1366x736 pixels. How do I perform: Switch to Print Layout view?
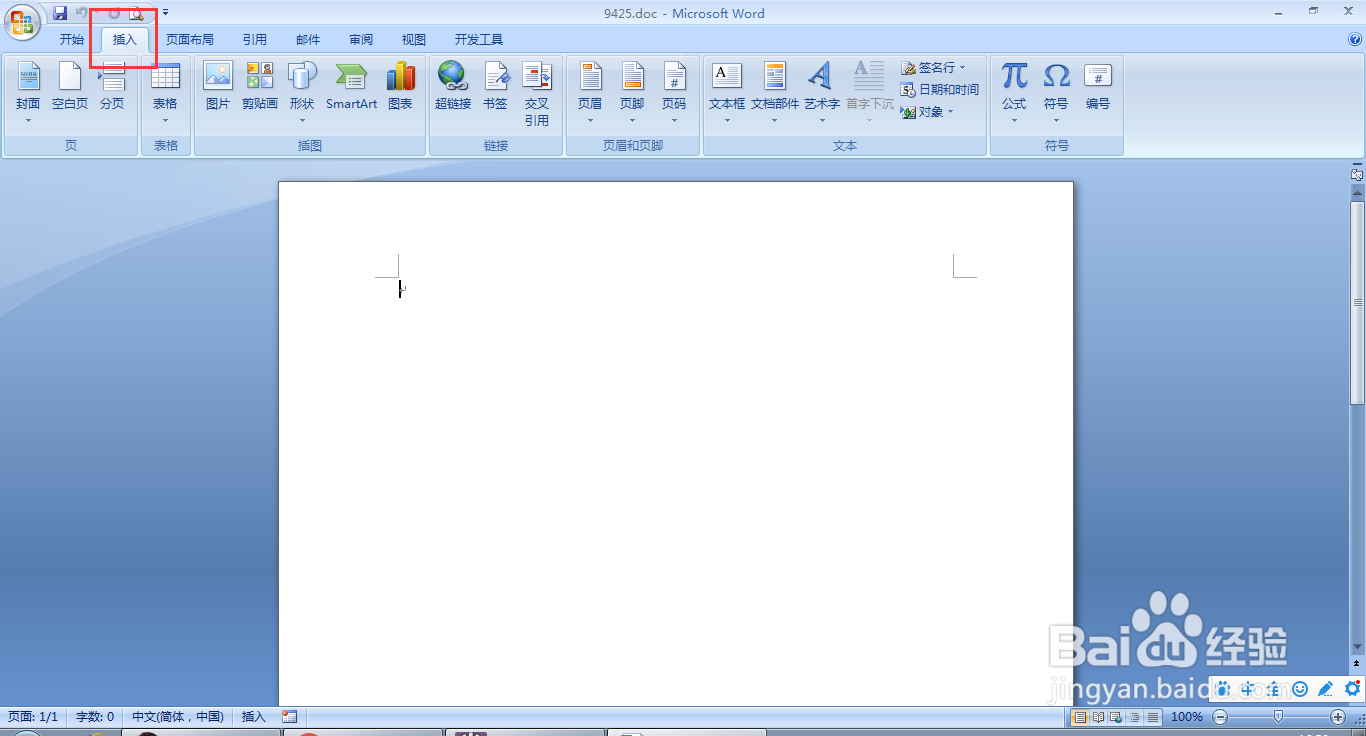(1080, 717)
